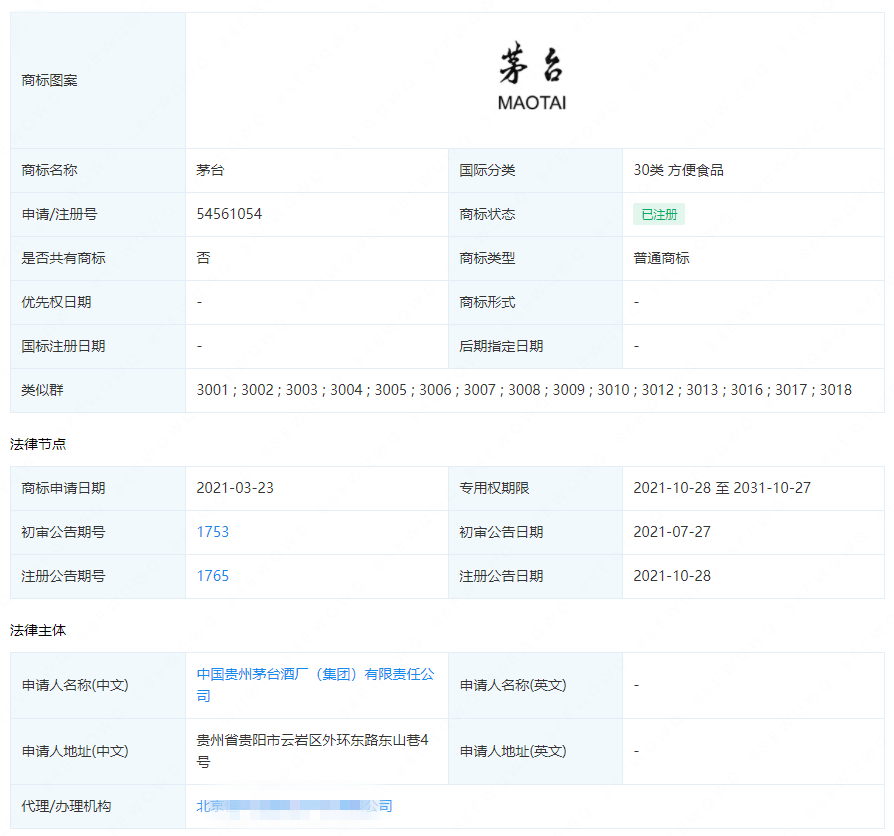The image size is (894, 836).
Task: Click 普通商标 trademark type value
Action: tap(661, 258)
